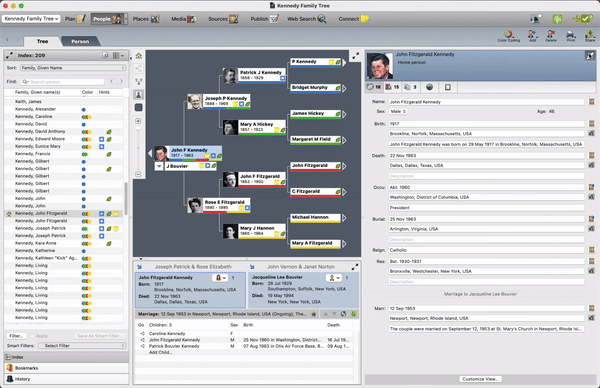The image size is (600, 388).
Task: Click the Filter button
Action: point(16,336)
